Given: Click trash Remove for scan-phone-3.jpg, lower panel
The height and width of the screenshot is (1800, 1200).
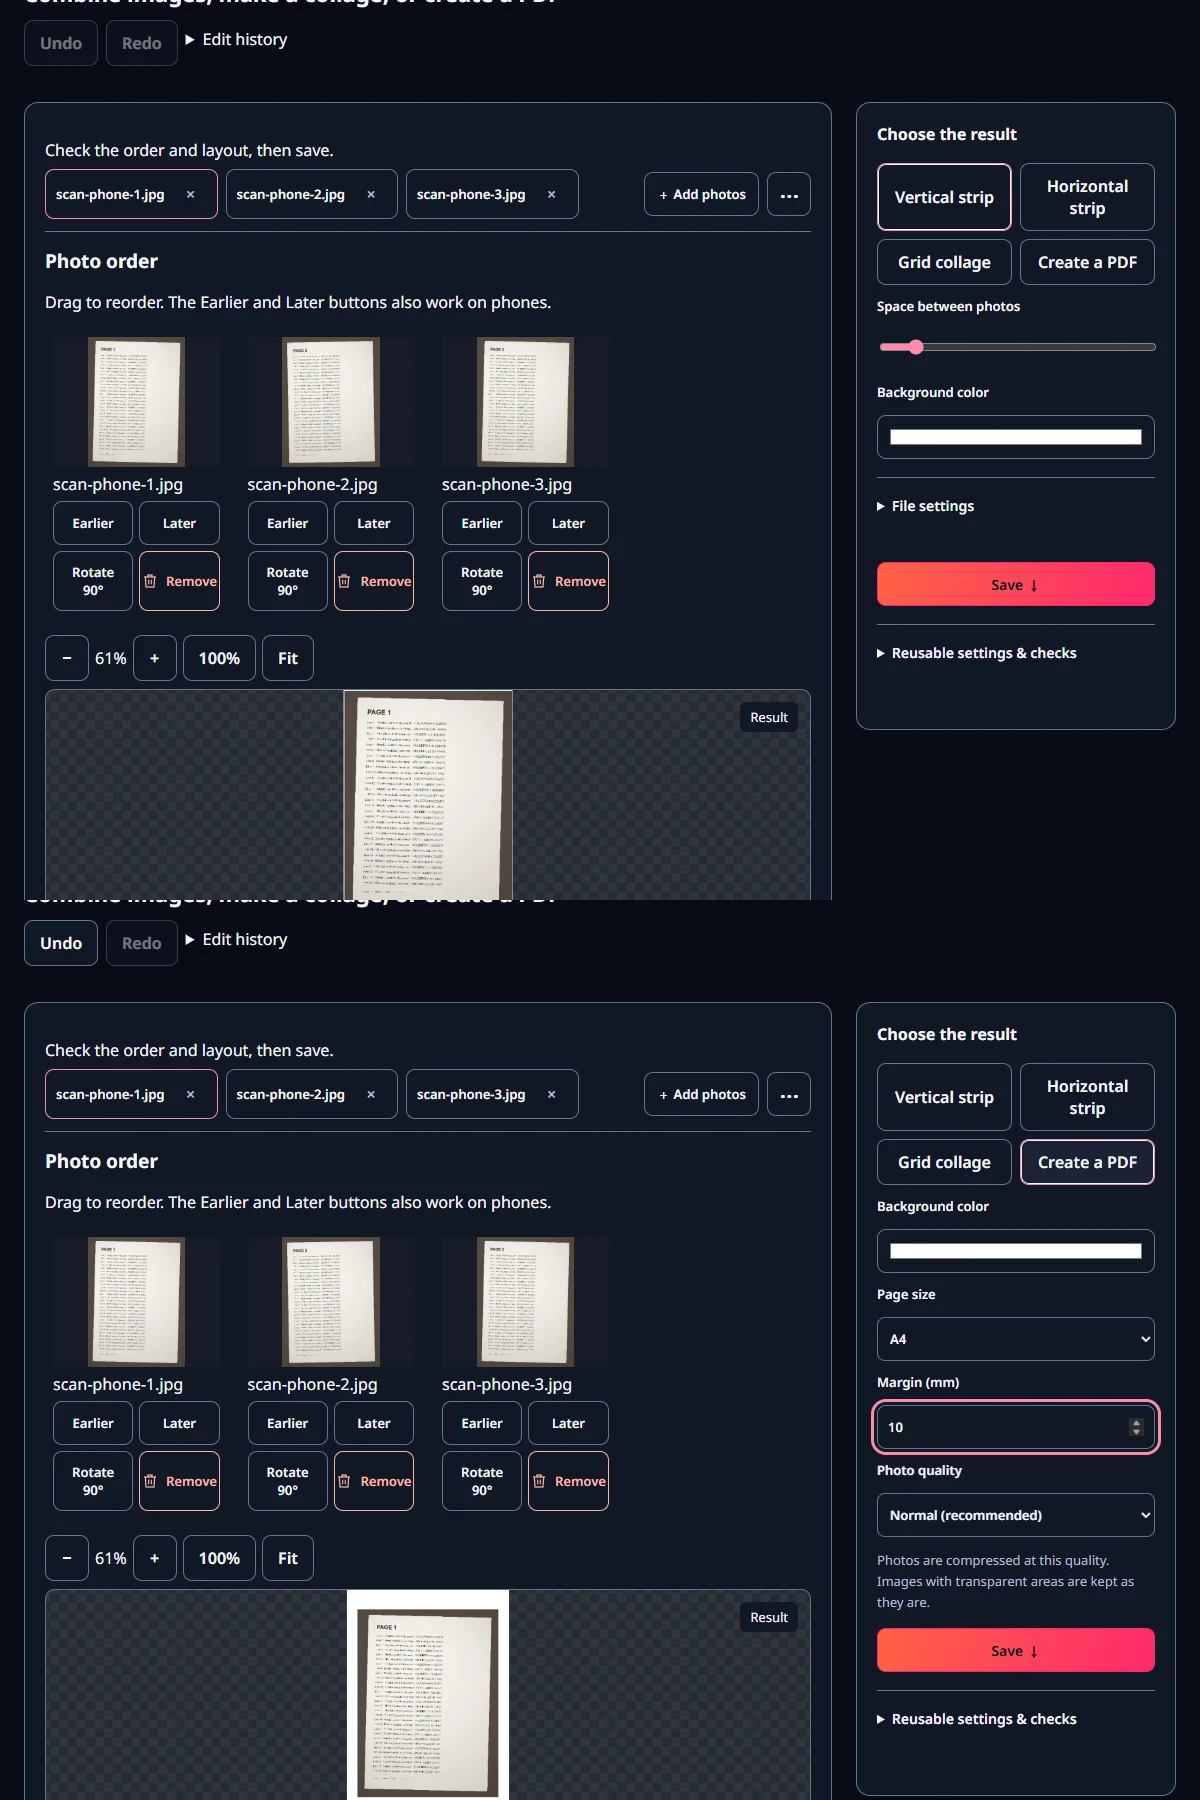Looking at the screenshot, I should click(x=568, y=1481).
